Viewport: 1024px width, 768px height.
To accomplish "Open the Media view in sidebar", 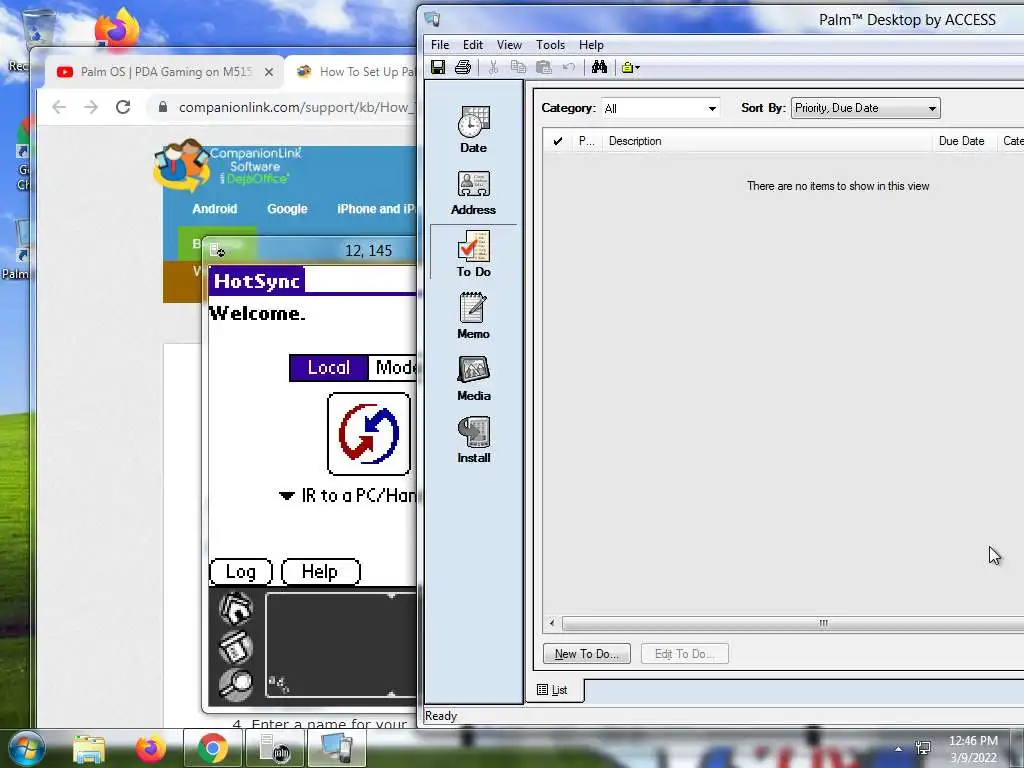I will pyautogui.click(x=473, y=379).
